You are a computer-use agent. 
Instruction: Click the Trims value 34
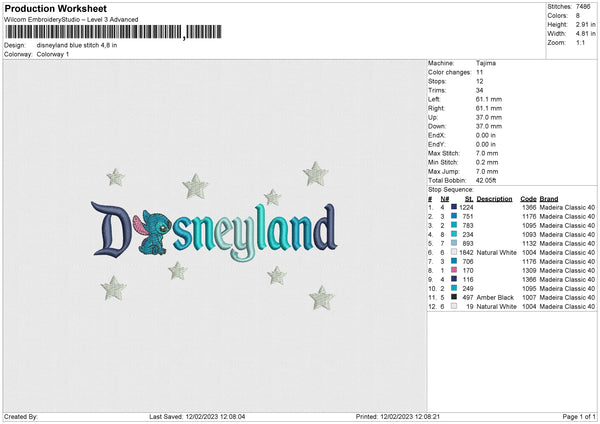(x=479, y=90)
